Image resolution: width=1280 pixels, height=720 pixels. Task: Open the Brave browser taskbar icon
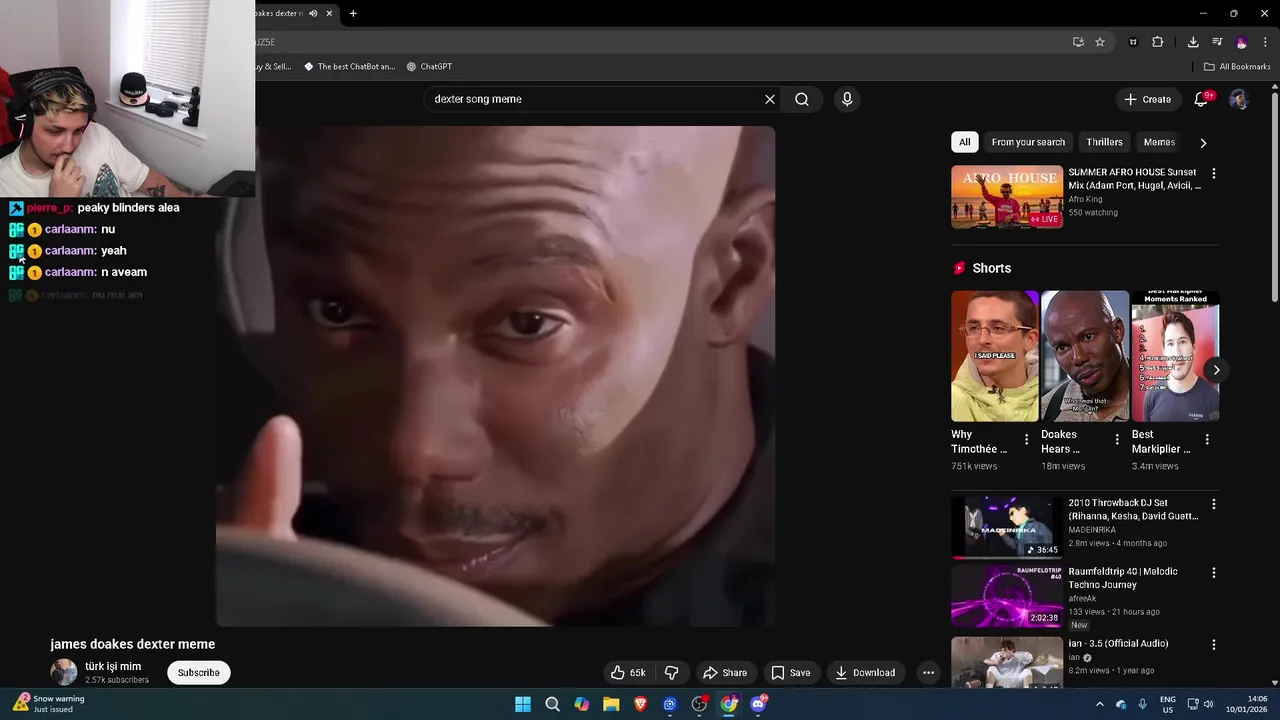click(641, 704)
